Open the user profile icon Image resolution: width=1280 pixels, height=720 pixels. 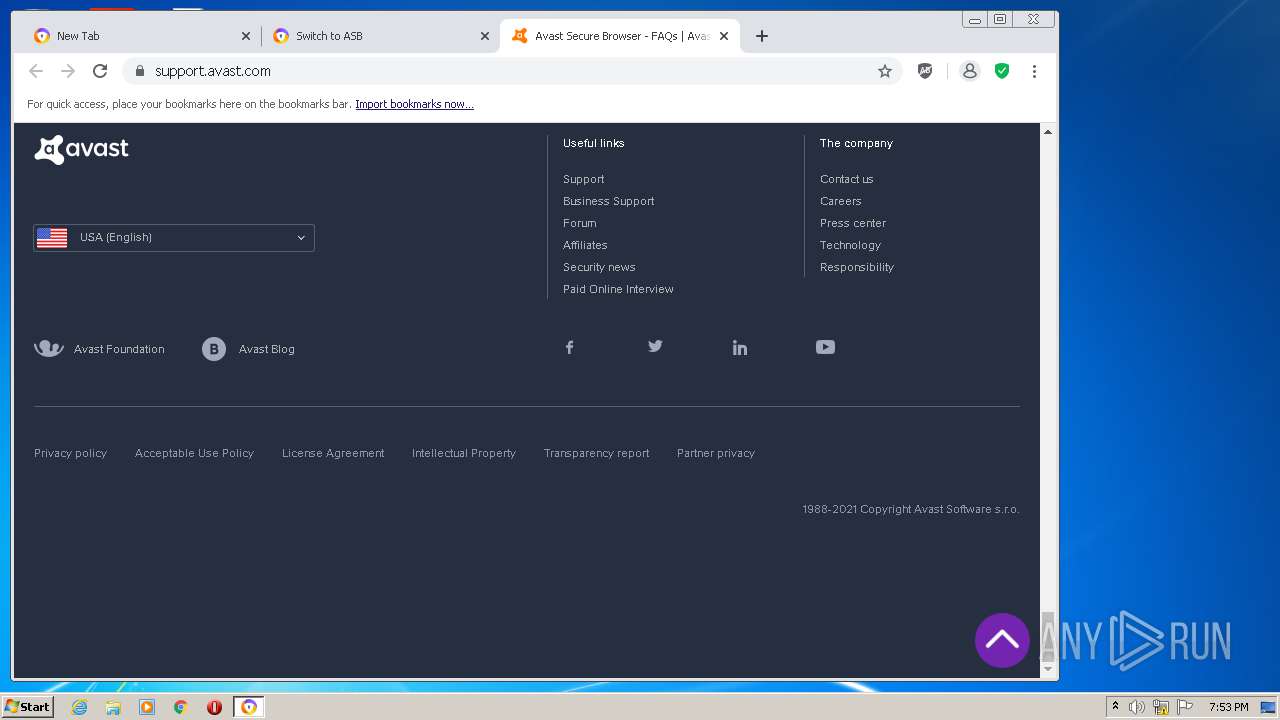click(969, 71)
